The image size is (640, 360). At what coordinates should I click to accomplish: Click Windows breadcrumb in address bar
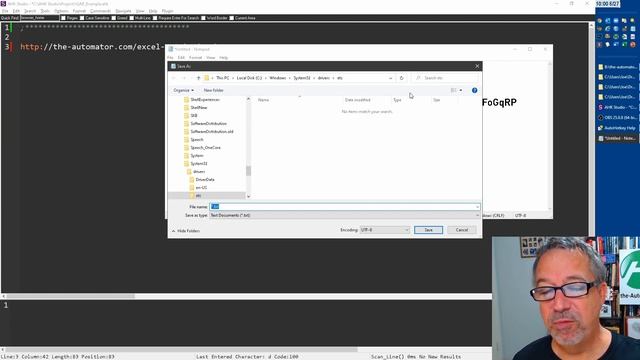click(278, 78)
